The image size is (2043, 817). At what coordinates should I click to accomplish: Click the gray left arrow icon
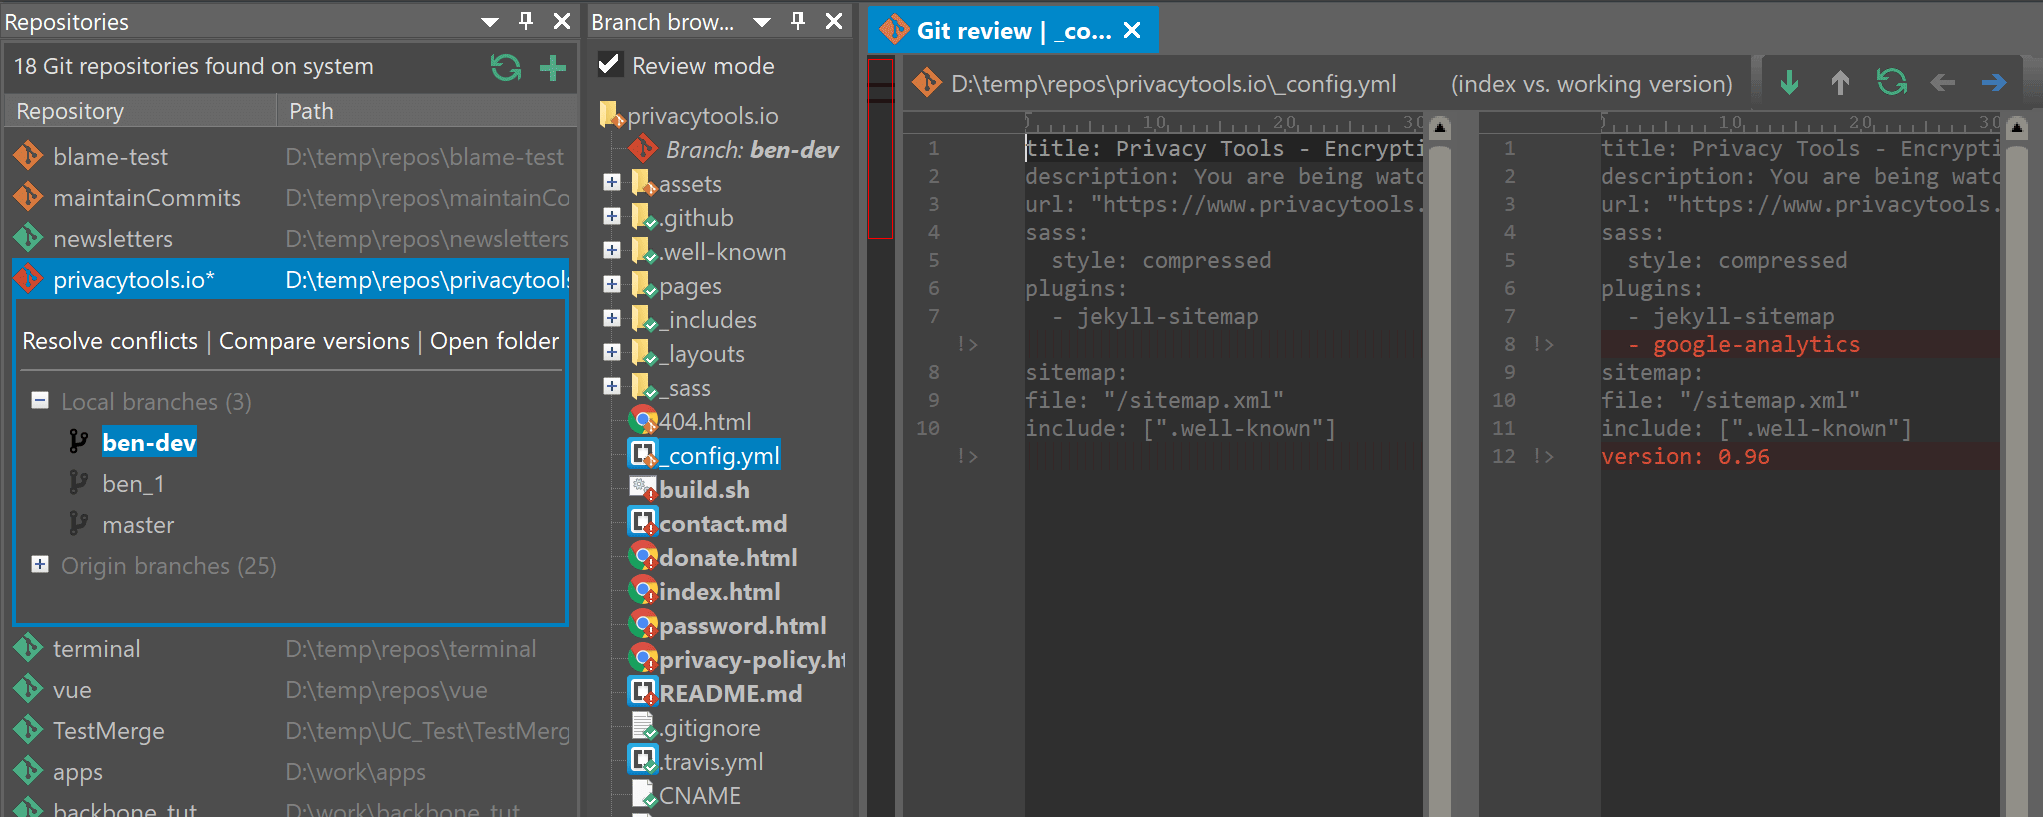1942,83
